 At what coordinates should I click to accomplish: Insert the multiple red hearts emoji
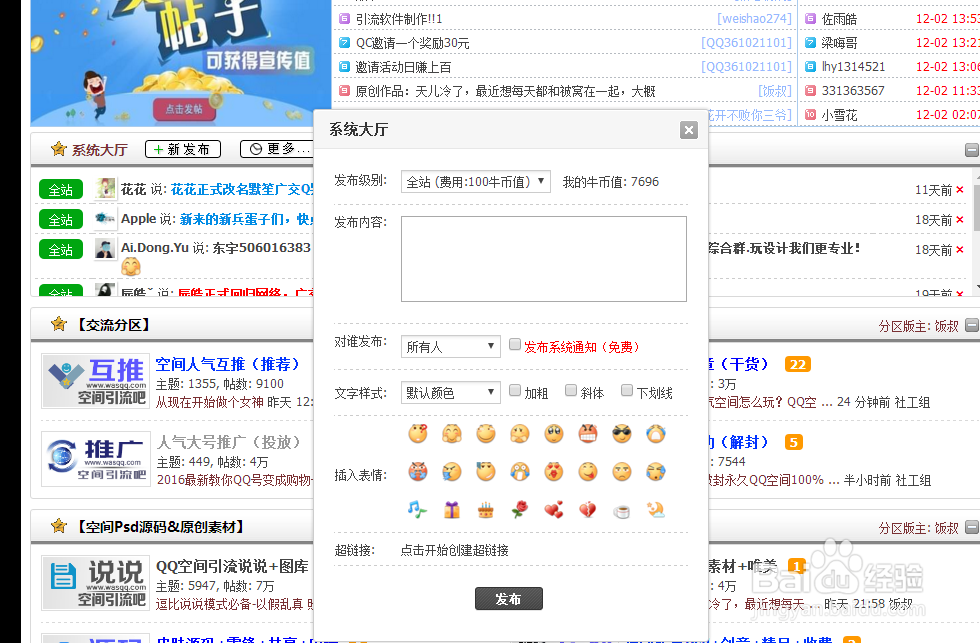click(554, 510)
